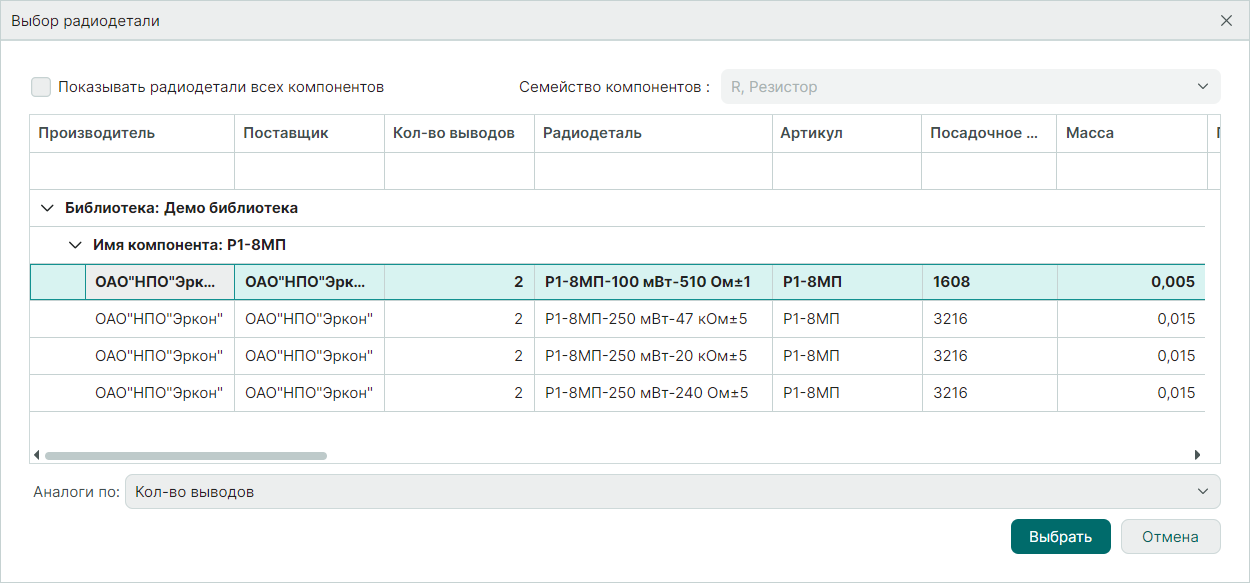Select row Р1-8МП-250 мВт-47 кОм±5

646,319
